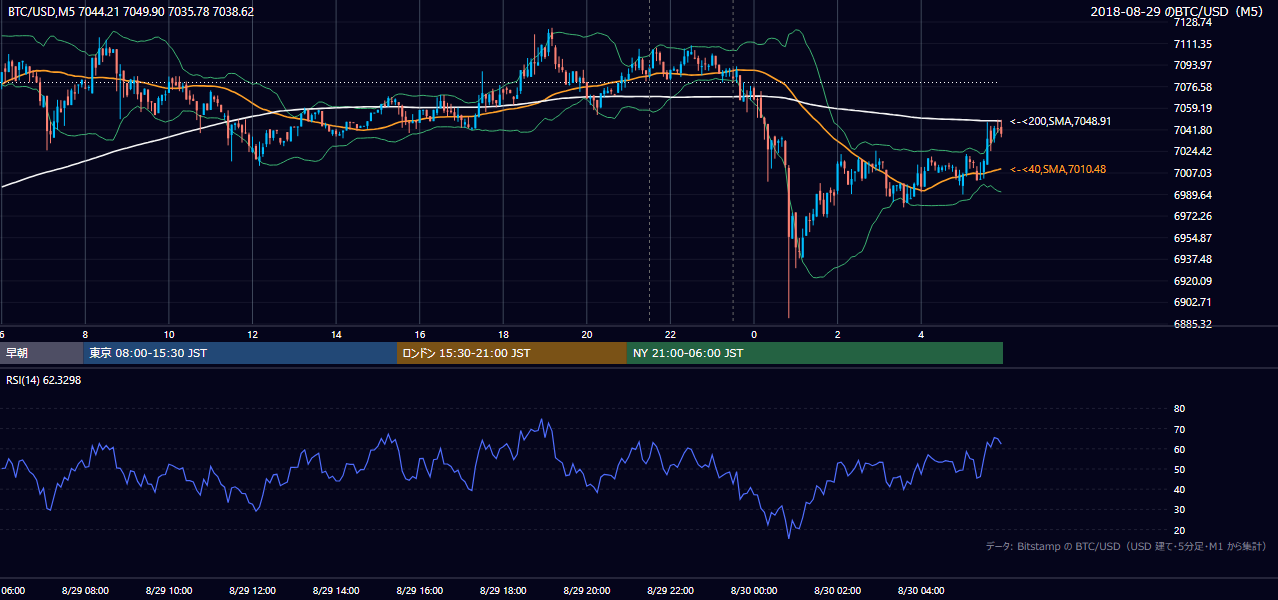This screenshot has height=600, width=1278.
Task: Select the NY 21:00-06:00 JST session bar
Action: coord(815,353)
